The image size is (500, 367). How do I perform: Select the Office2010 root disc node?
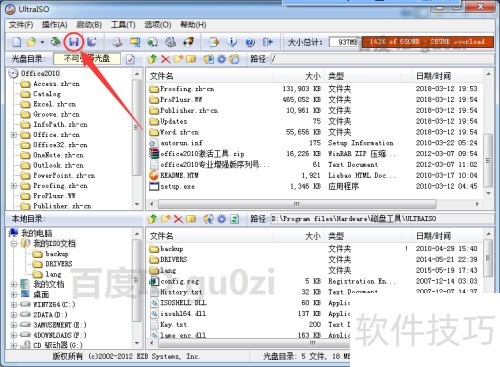(x=40, y=73)
